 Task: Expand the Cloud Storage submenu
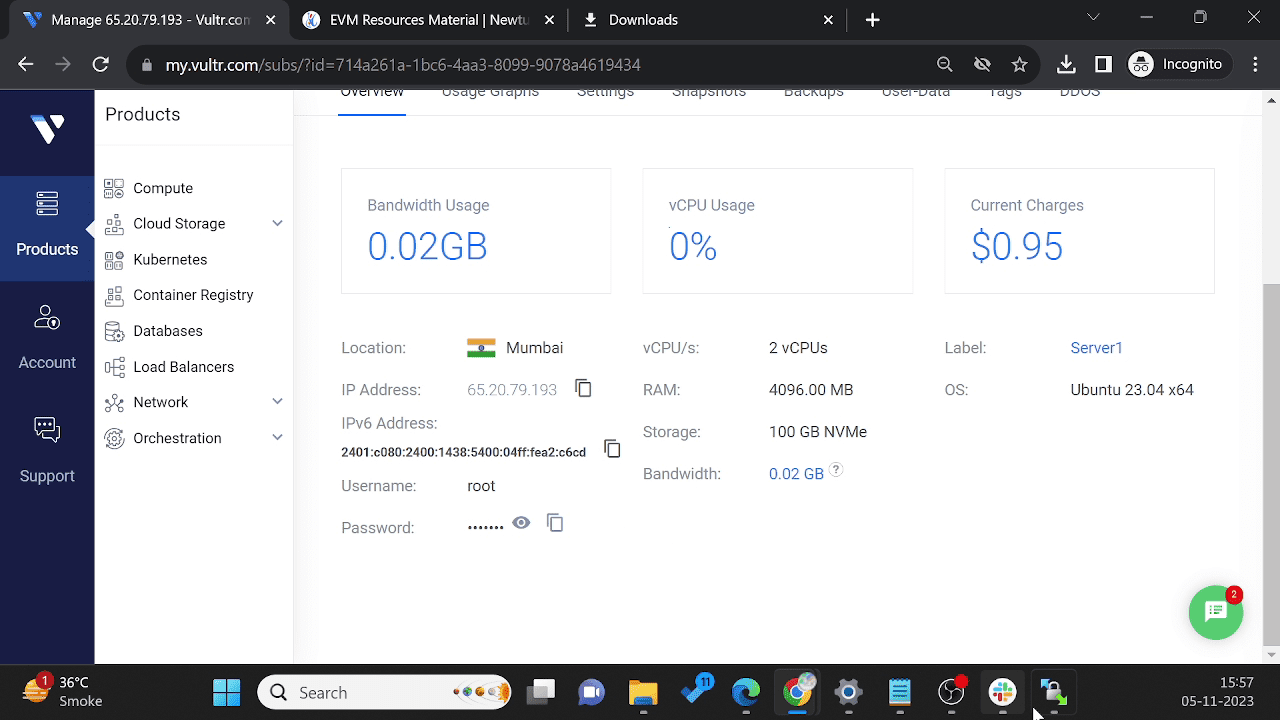point(277,224)
